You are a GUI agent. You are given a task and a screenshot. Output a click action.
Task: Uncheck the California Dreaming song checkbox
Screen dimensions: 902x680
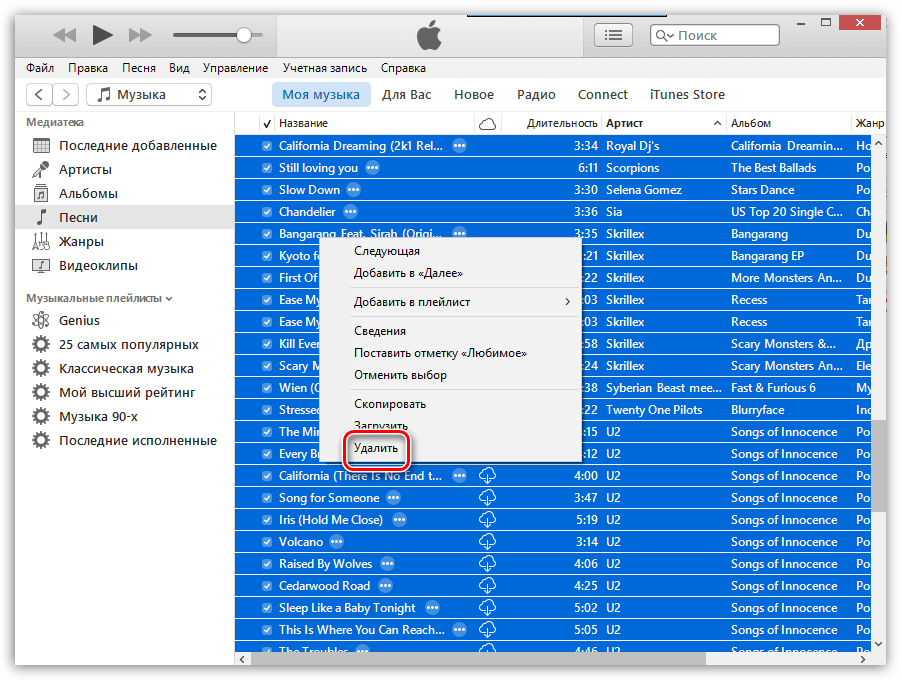coord(267,146)
